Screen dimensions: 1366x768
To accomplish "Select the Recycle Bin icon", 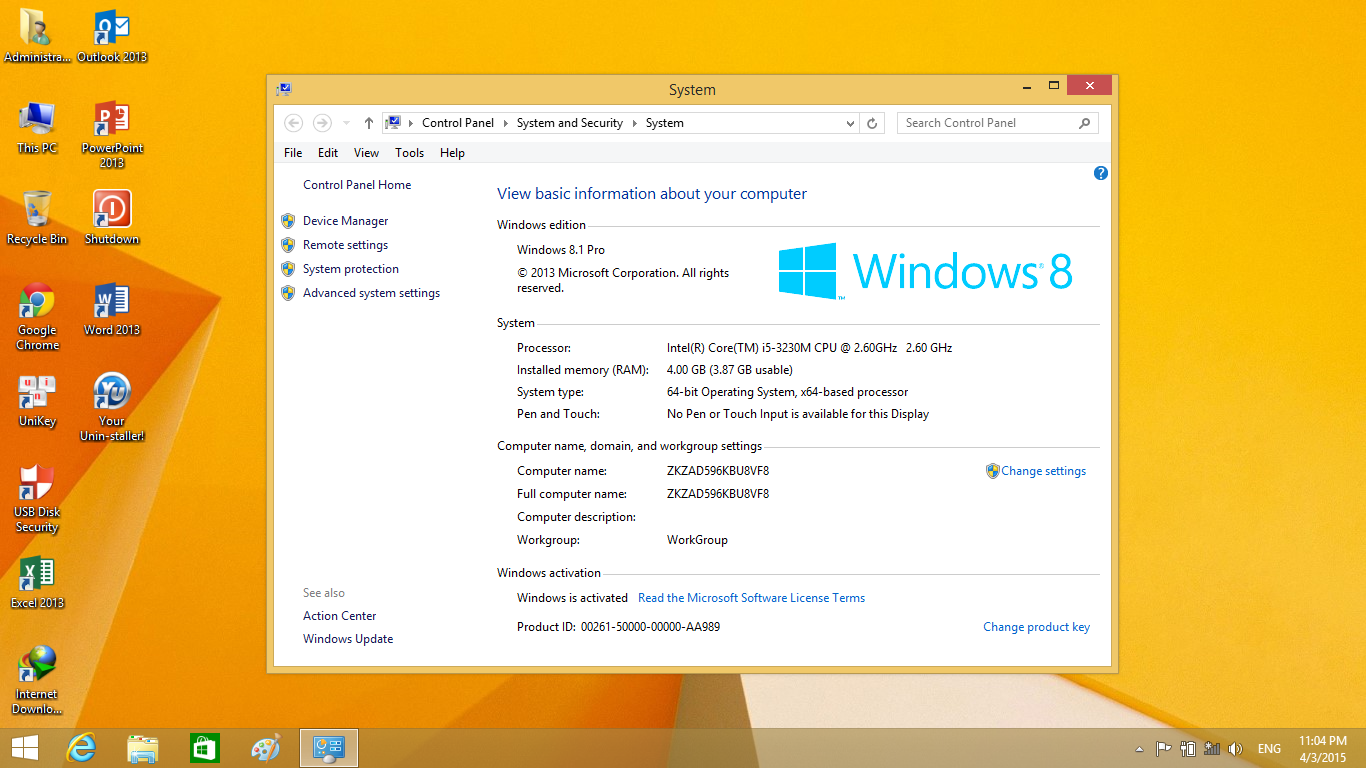I will click(37, 218).
